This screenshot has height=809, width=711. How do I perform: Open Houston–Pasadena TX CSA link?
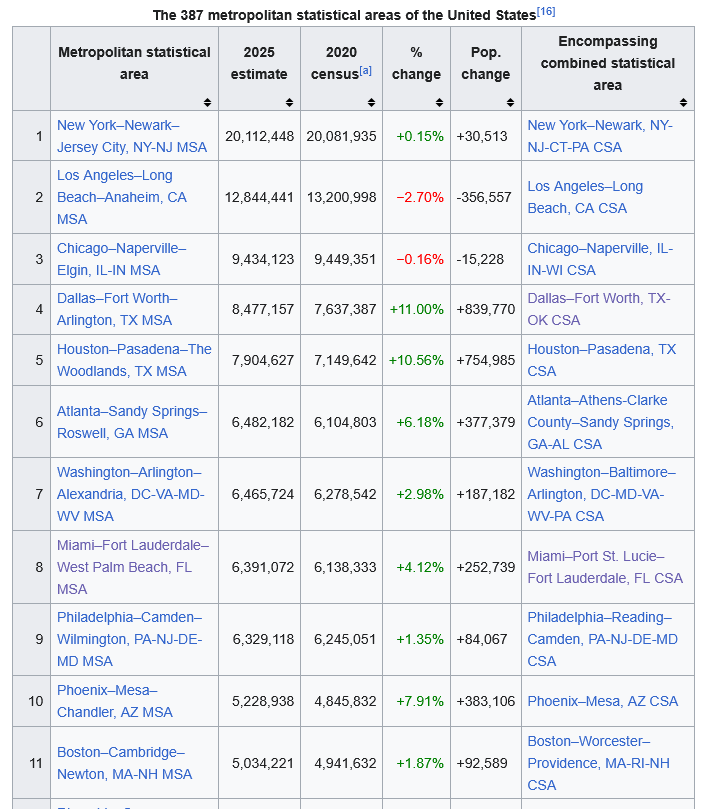coord(602,360)
